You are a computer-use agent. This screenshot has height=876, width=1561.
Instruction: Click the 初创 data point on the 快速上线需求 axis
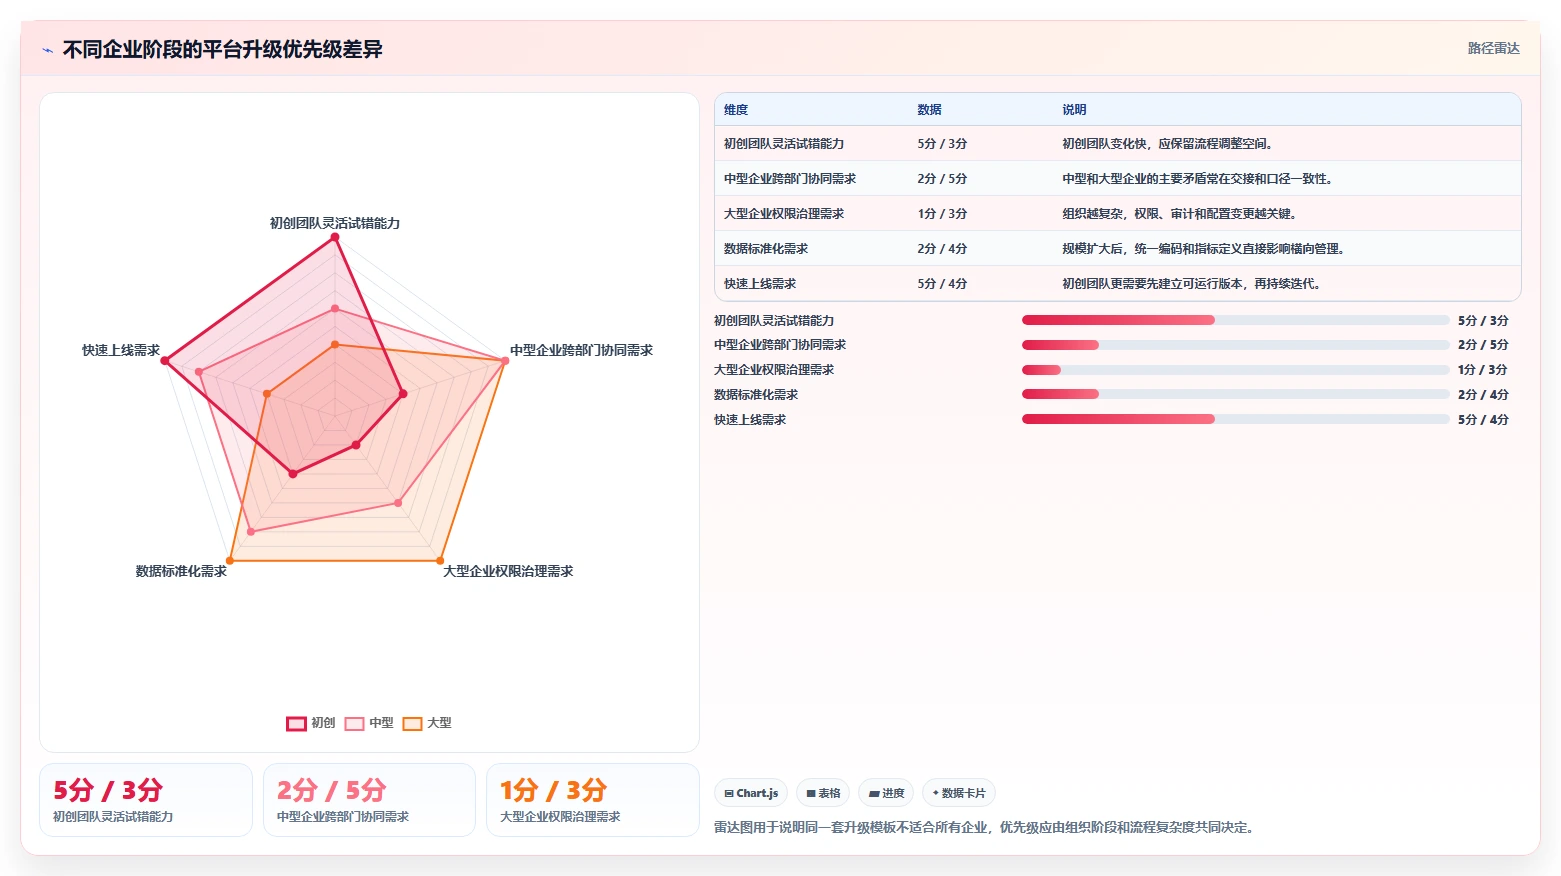pyautogui.click(x=166, y=361)
